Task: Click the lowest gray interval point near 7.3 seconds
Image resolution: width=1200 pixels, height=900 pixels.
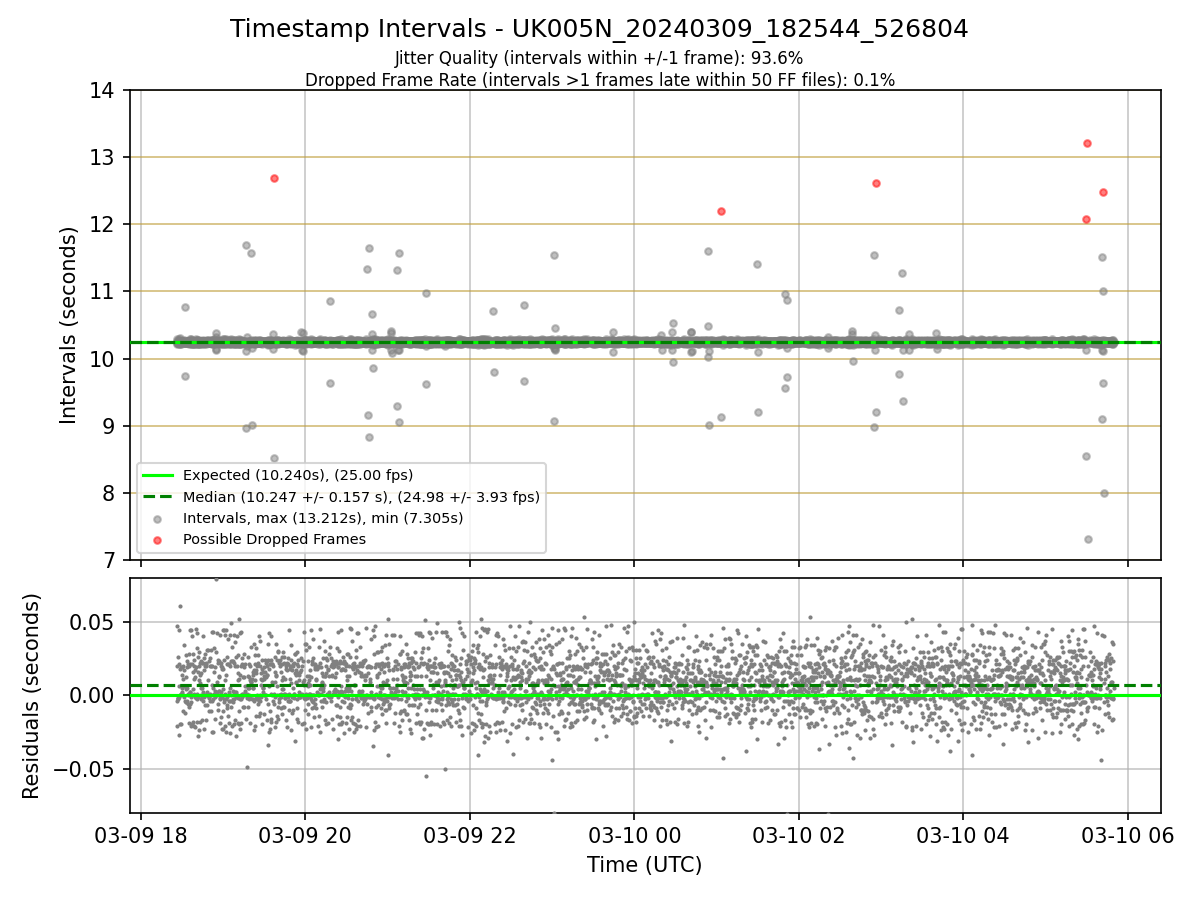Action: tap(1088, 539)
